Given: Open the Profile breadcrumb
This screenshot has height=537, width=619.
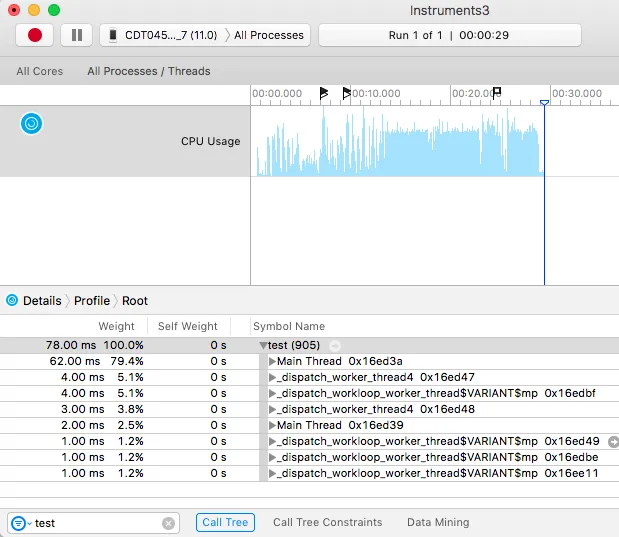Looking at the screenshot, I should [x=92, y=301].
